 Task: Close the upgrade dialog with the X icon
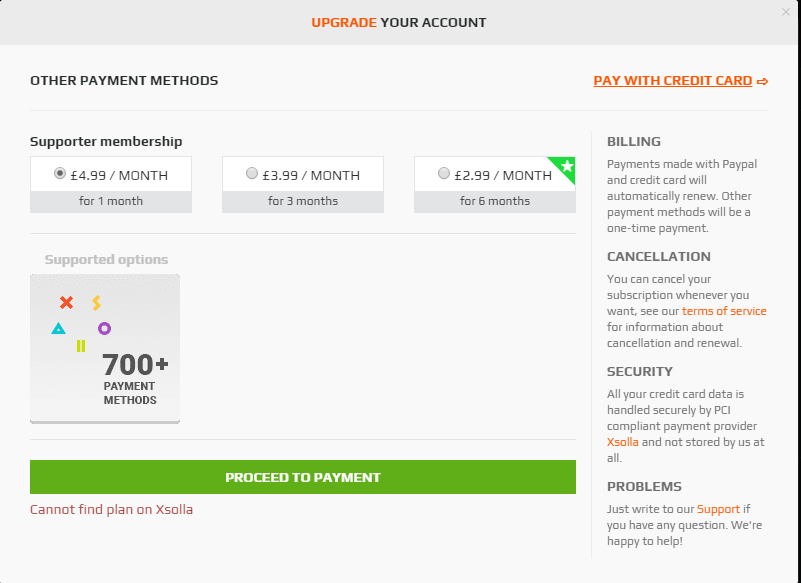[785, 12]
